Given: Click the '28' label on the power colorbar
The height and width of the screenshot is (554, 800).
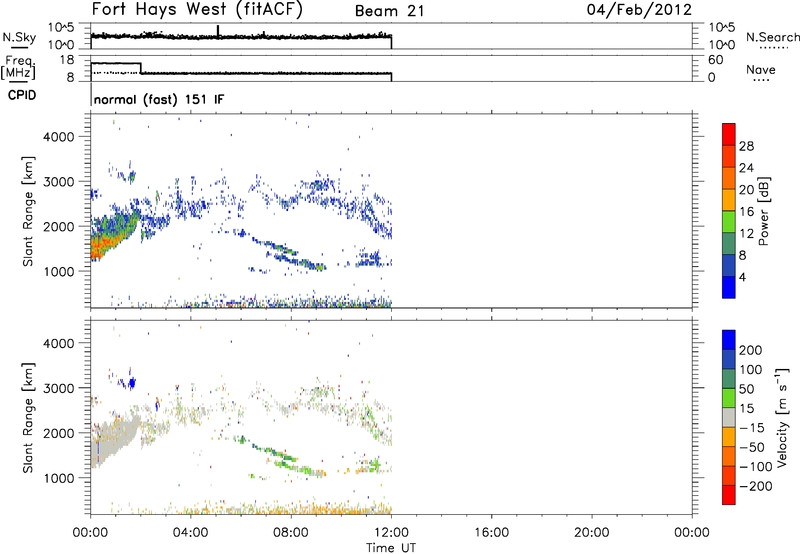Looking at the screenshot, I should (x=746, y=146).
